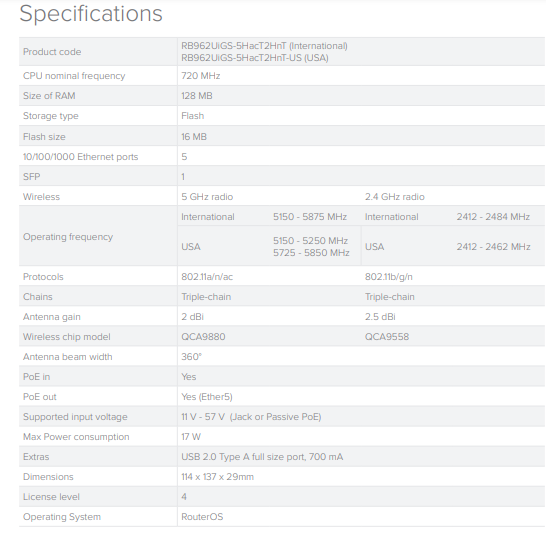
Task: Click the 5150 - 5875 MHz frequency range
Action: pyautogui.click(x=310, y=217)
